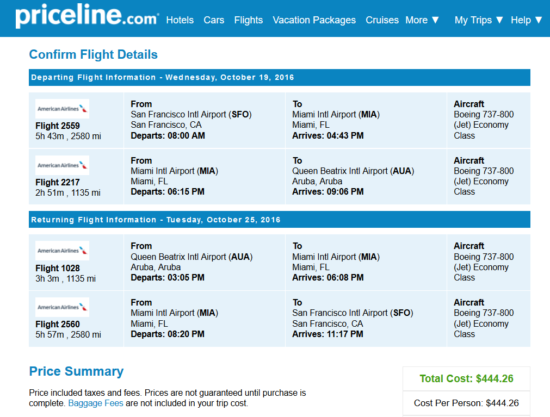
Task: Click the Cost Per Person box
Action: pyautogui.click(x=466, y=403)
